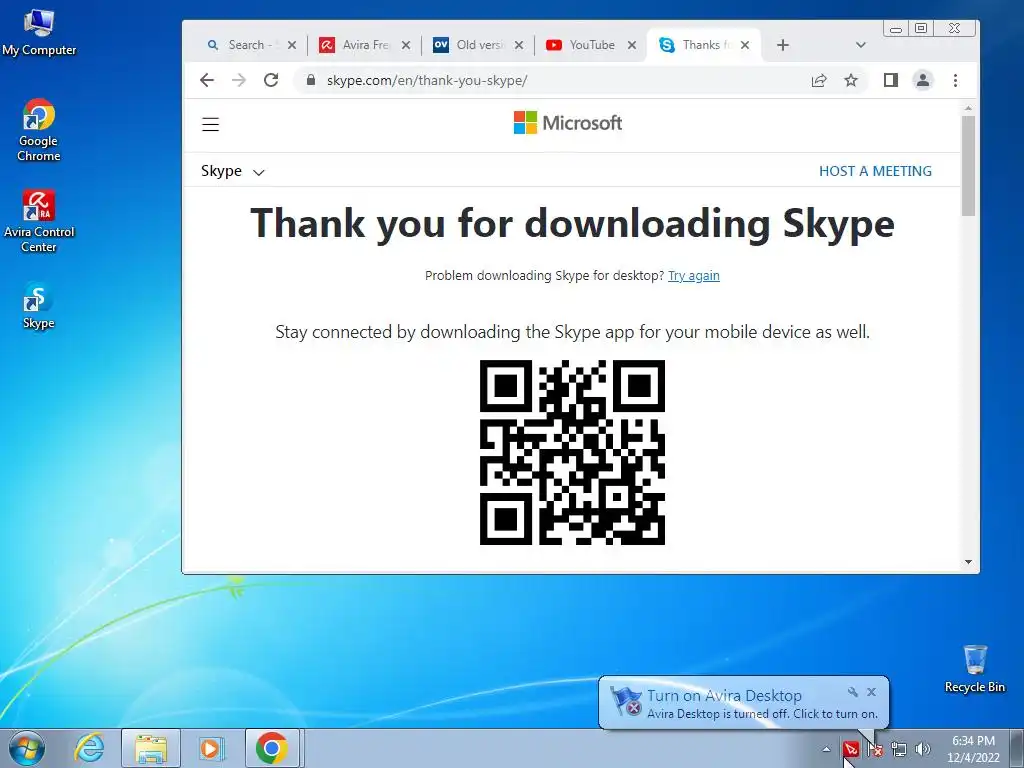Click the browser forward arrow

point(239,80)
